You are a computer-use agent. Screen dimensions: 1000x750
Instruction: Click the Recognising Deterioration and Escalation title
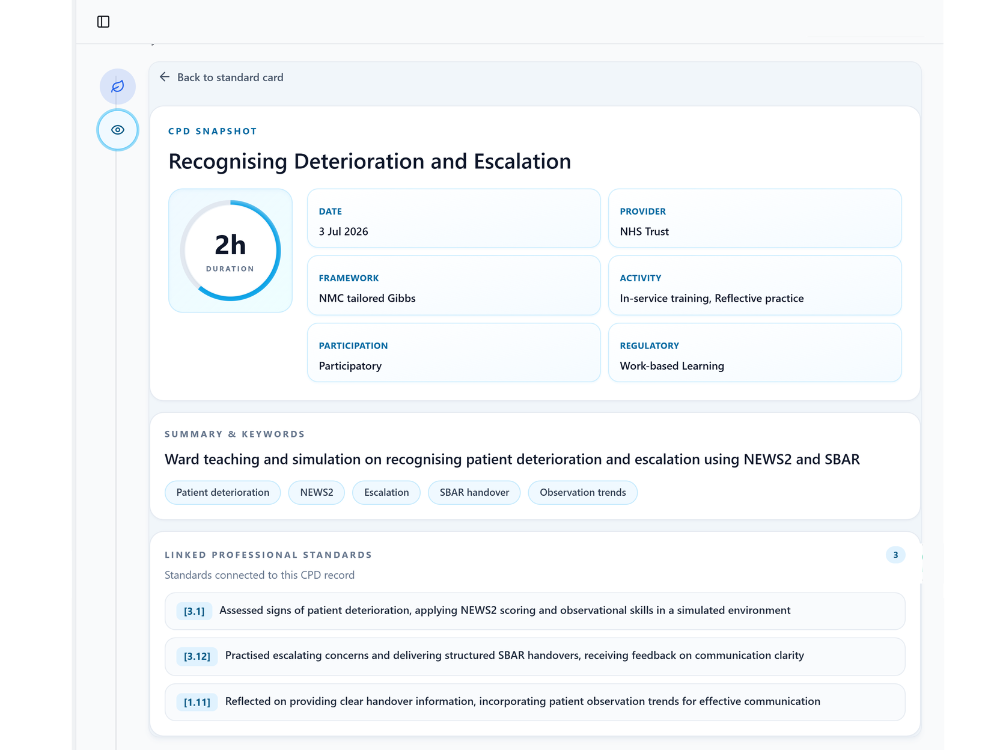tap(369, 161)
